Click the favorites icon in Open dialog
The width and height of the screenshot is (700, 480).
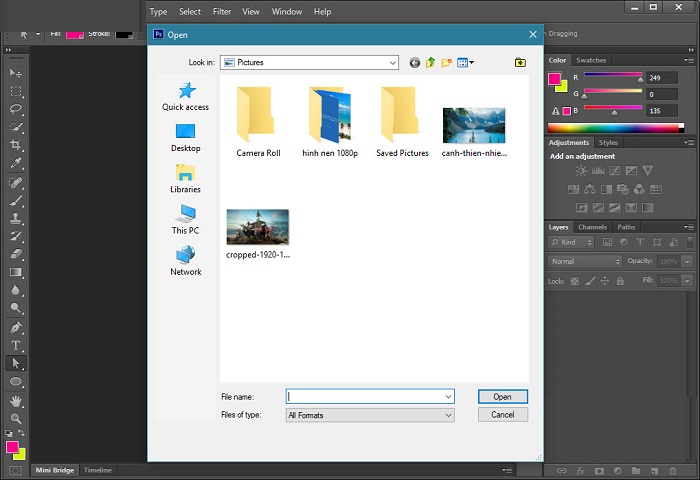coord(520,63)
